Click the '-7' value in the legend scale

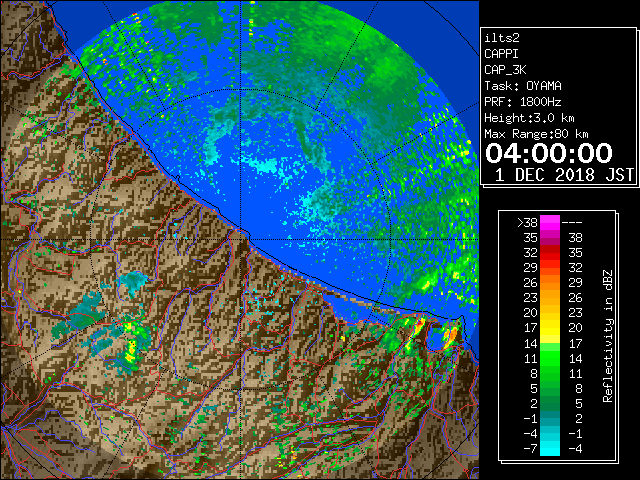(x=530, y=448)
